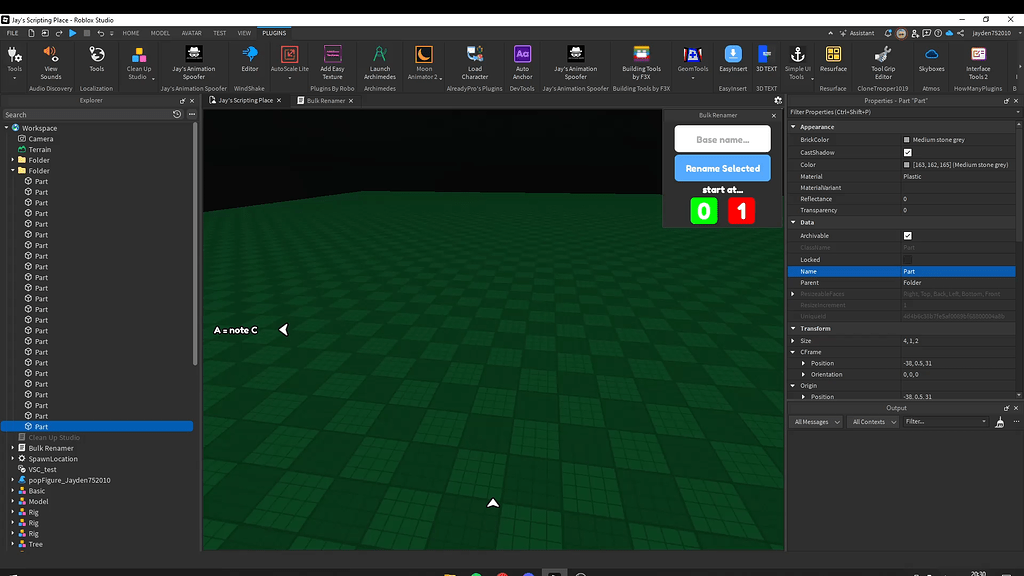Open 3D TEXT plugin

766,59
